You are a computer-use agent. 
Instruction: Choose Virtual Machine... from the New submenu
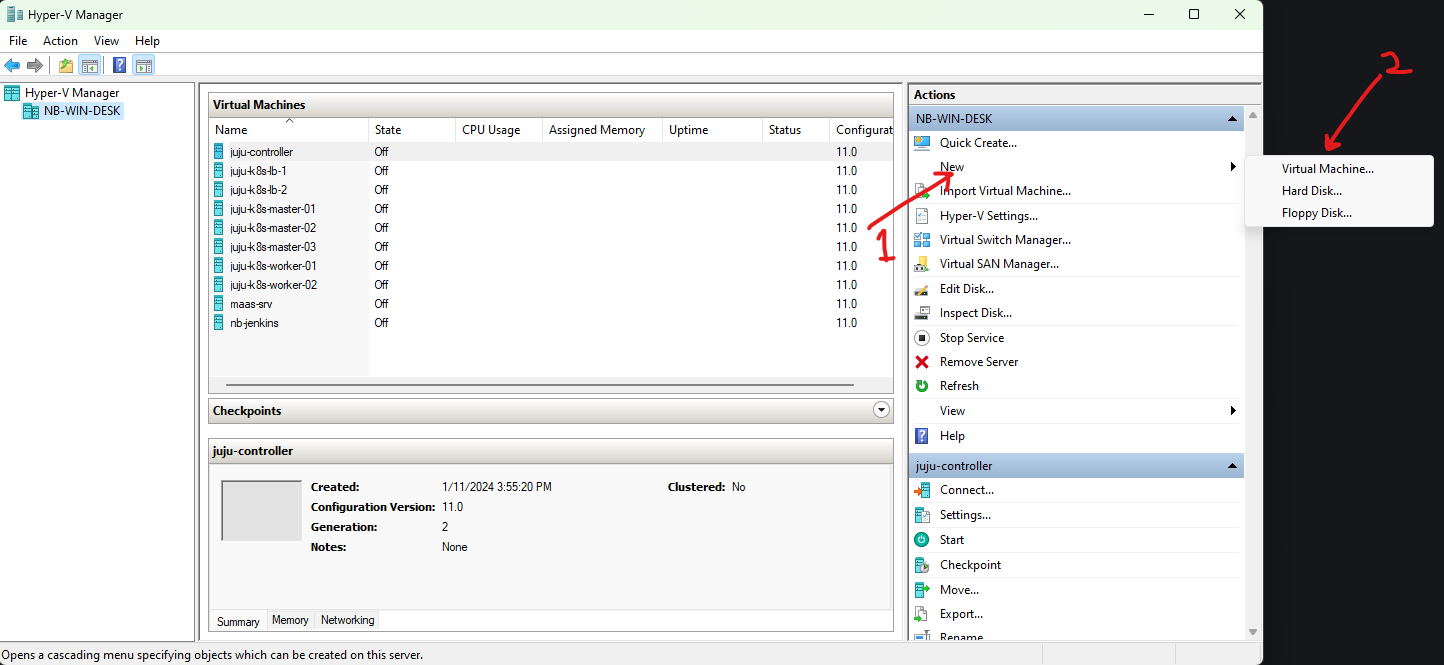[1327, 169]
